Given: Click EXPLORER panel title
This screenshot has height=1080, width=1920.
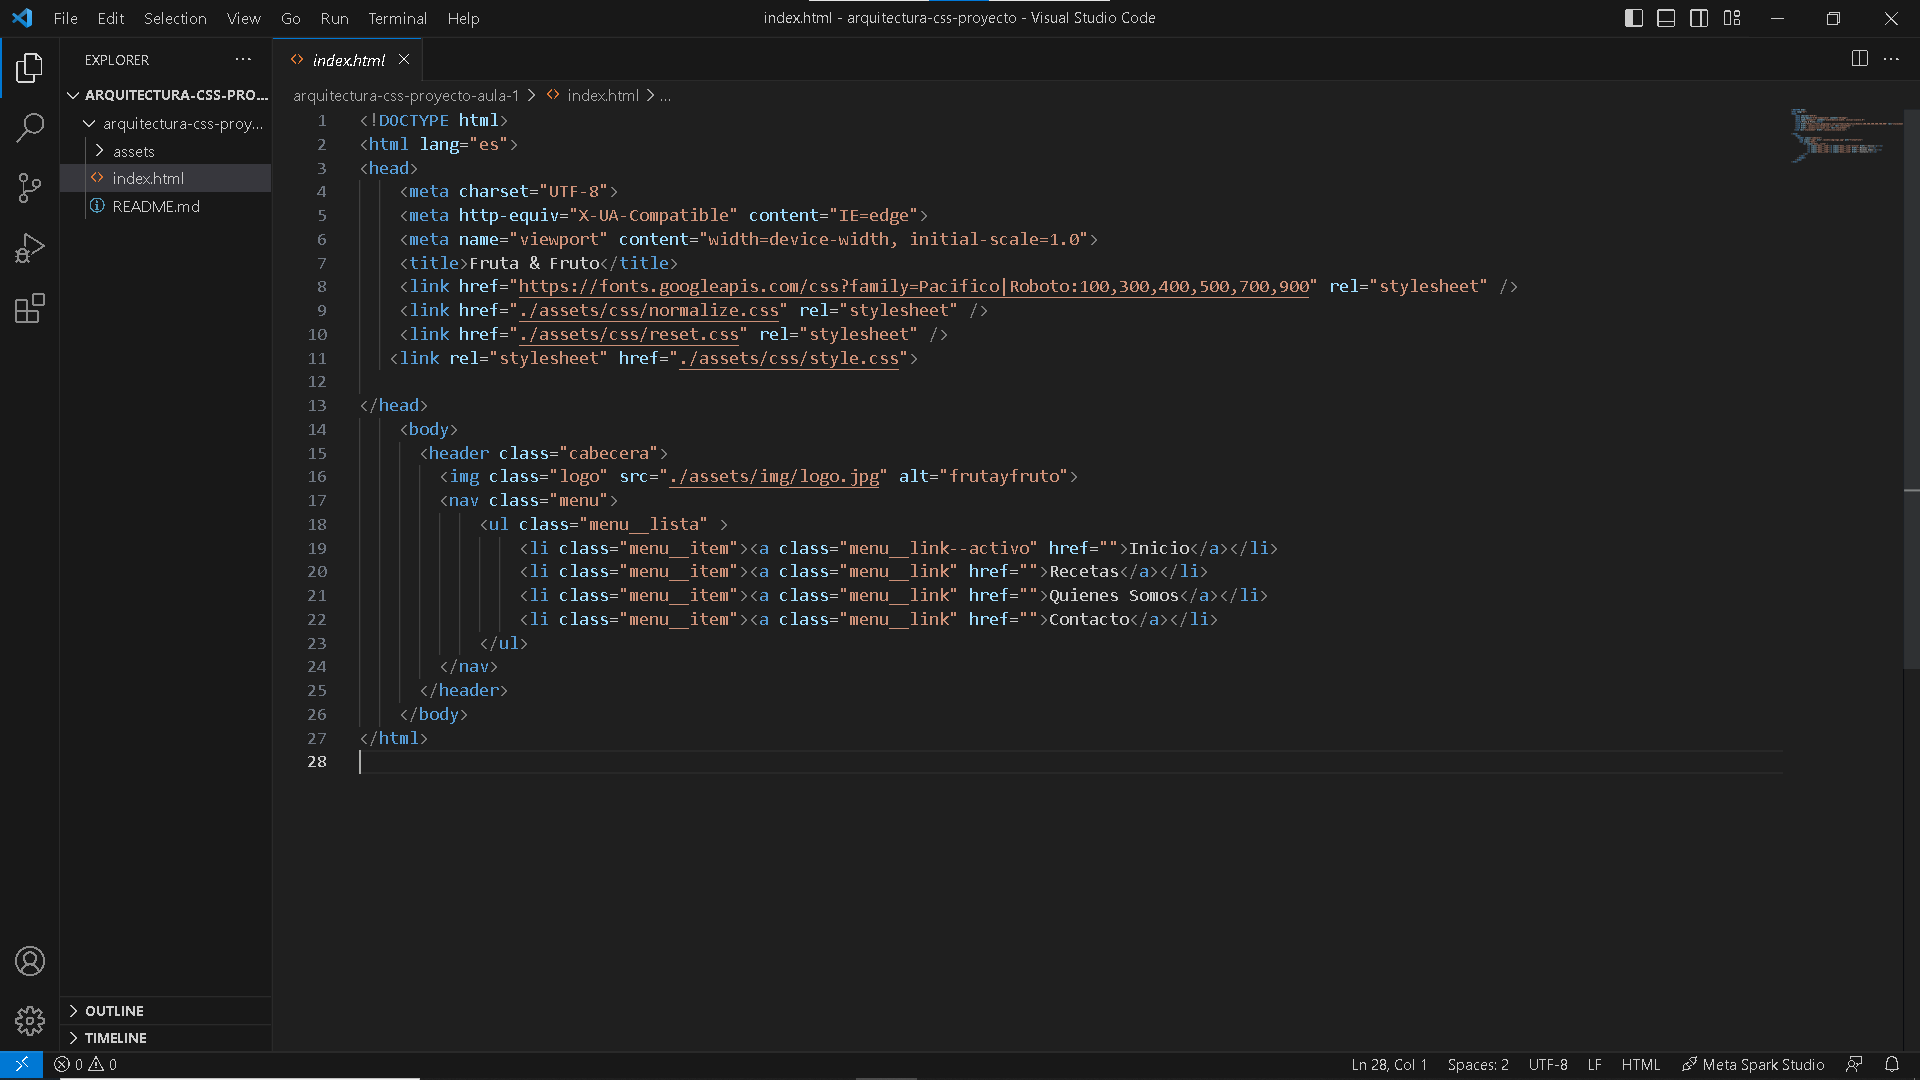Looking at the screenshot, I should pyautogui.click(x=117, y=60).
